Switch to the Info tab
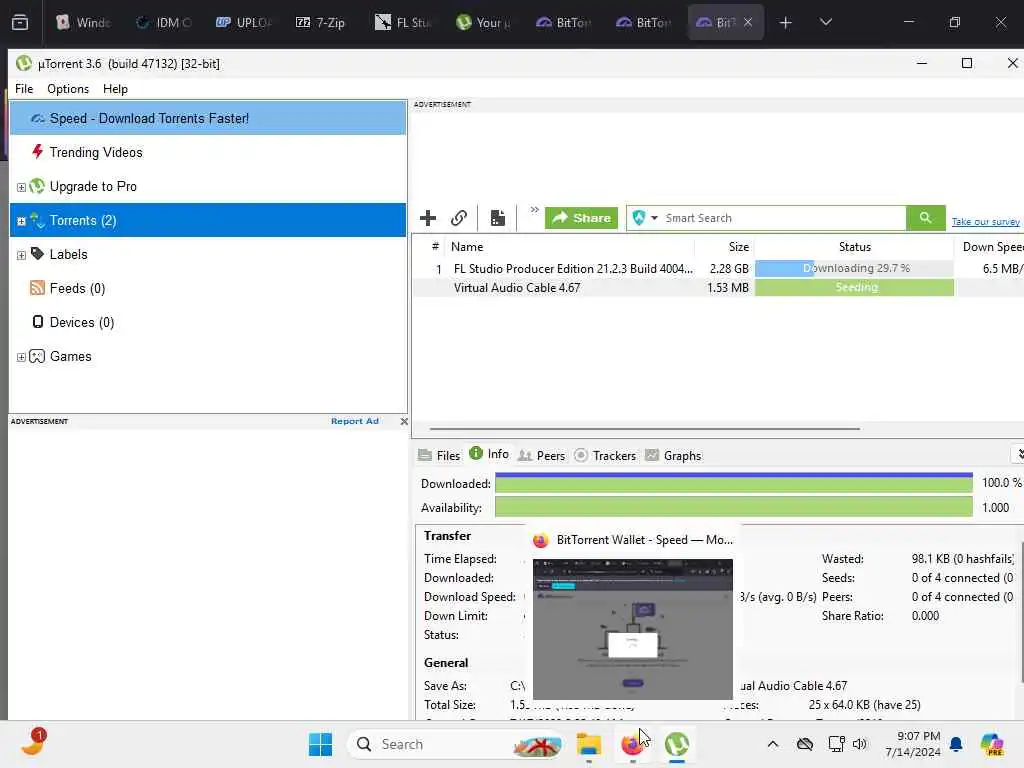This screenshot has width=1024, height=768. [489, 454]
